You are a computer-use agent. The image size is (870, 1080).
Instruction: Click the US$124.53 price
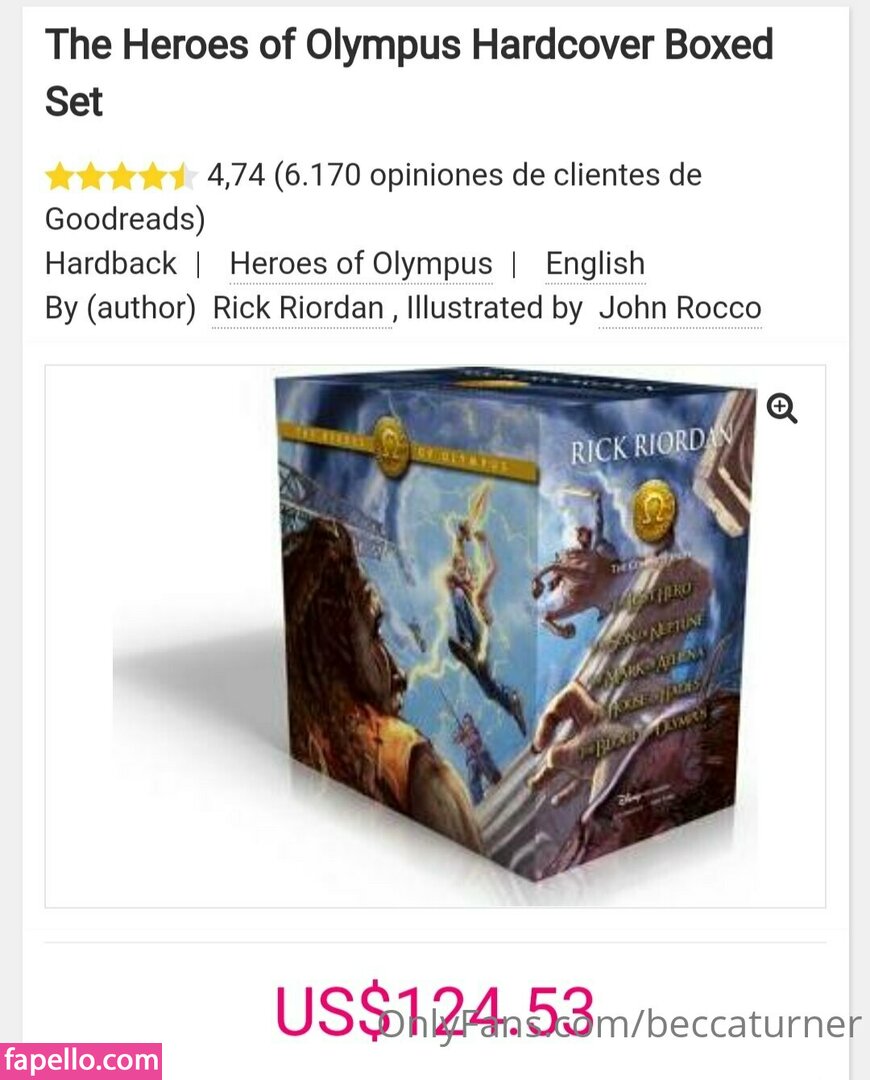click(x=434, y=1011)
